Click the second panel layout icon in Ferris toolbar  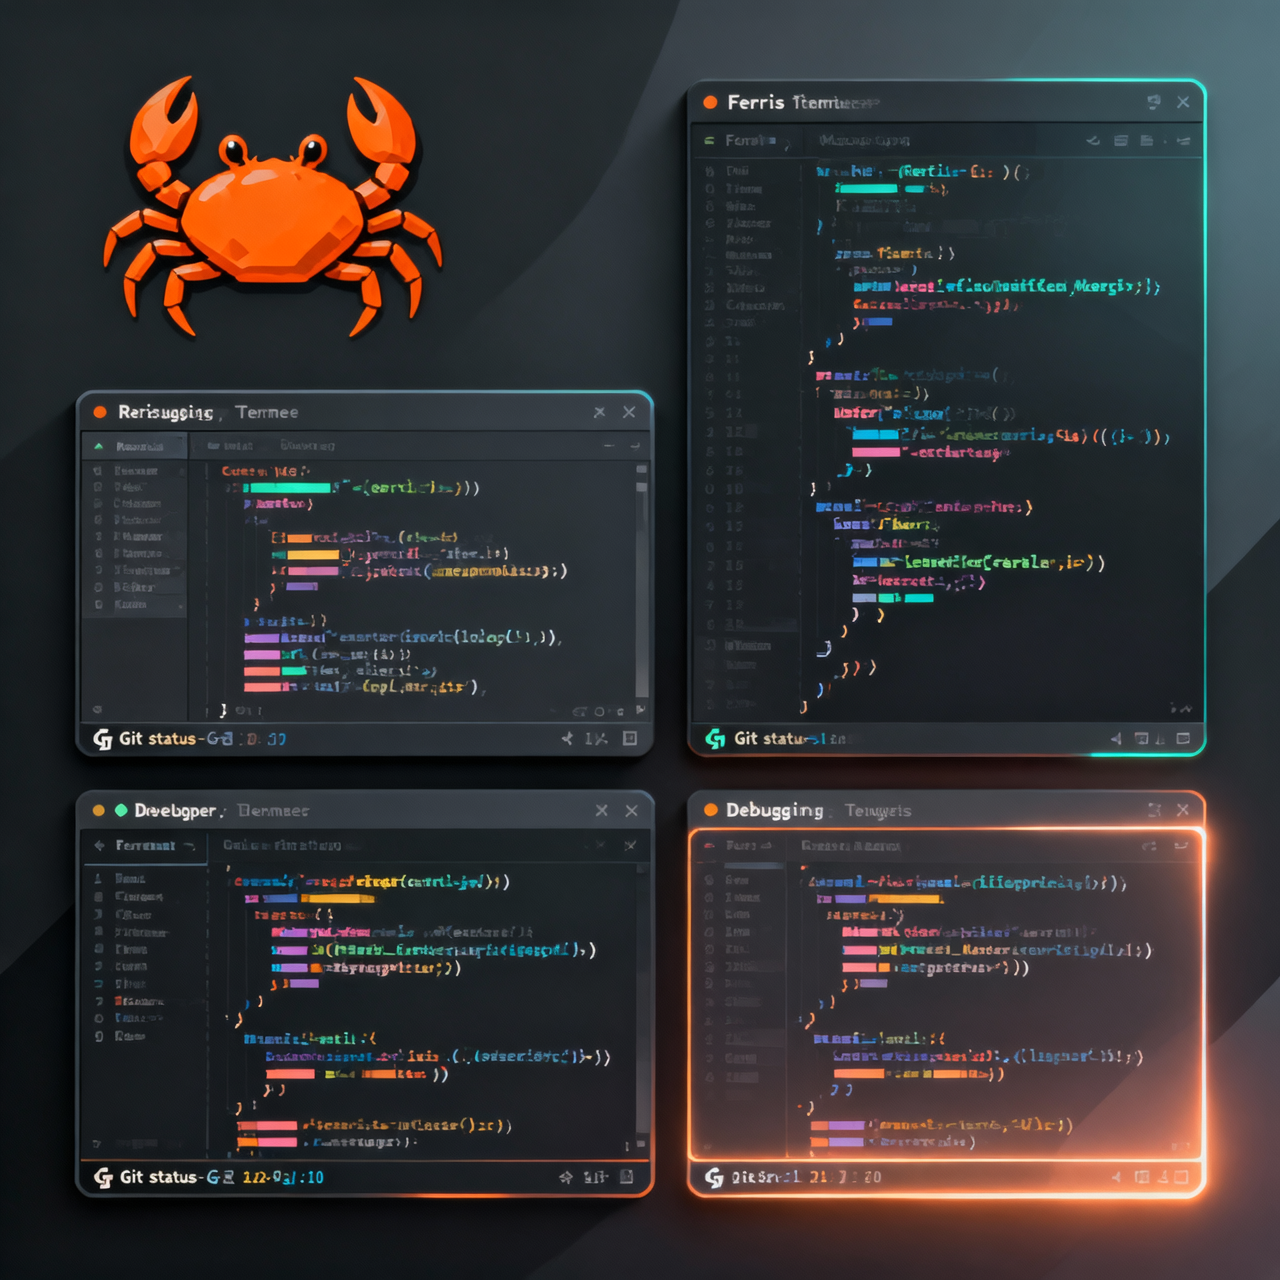tap(1146, 141)
